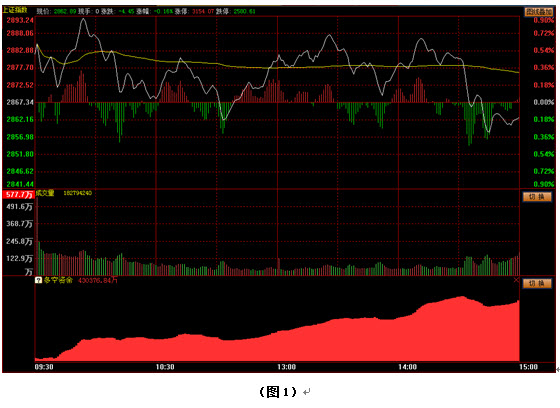Click the 13:00 time axis marker
The image size is (560, 408).
[286, 367]
